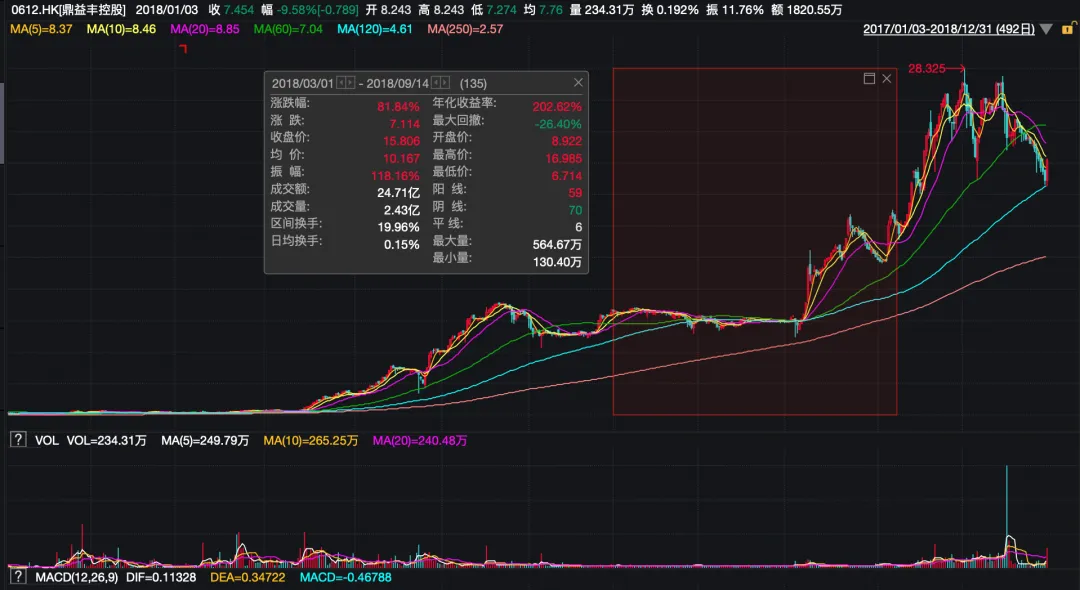Image resolution: width=1080 pixels, height=590 pixels.
Task: Select the MA(5)=8.37 moving average label
Action: 41,29
